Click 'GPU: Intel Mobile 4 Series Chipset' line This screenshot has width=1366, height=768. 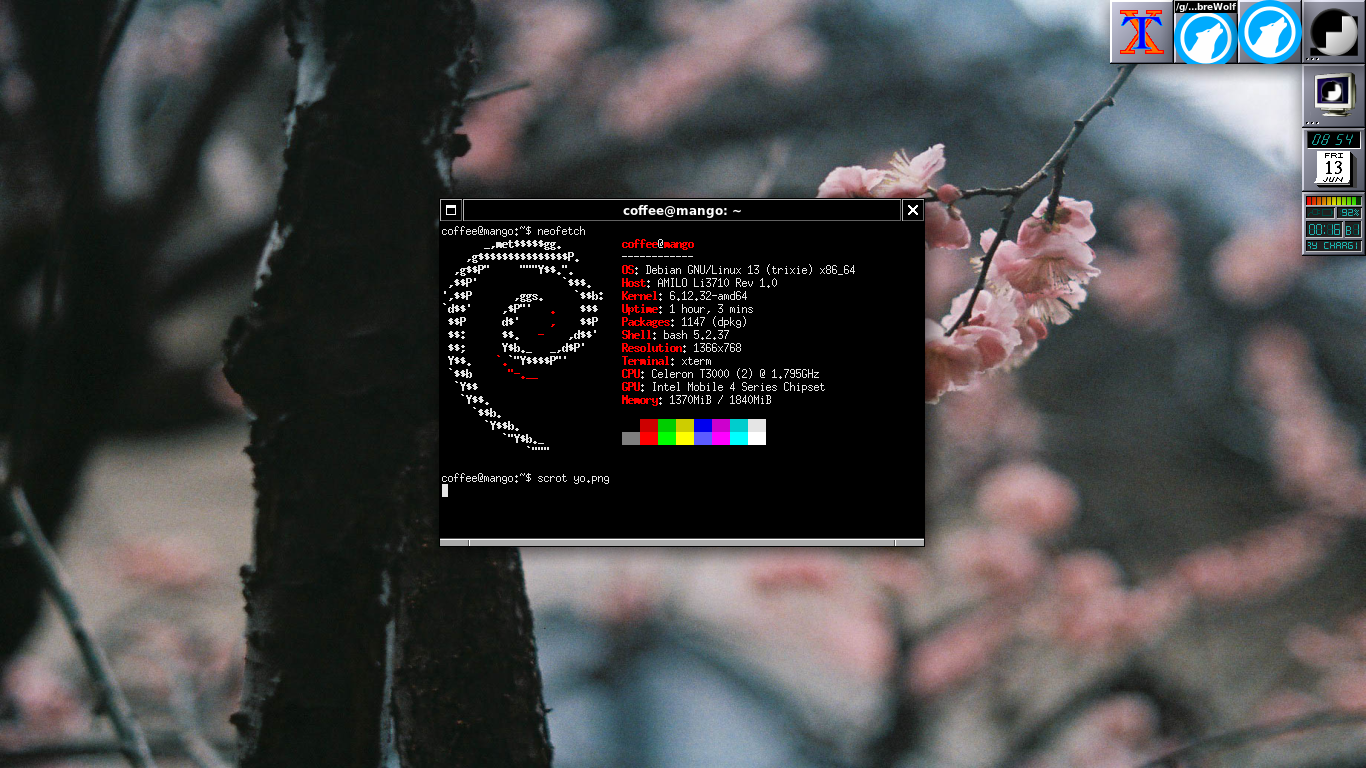click(x=723, y=387)
